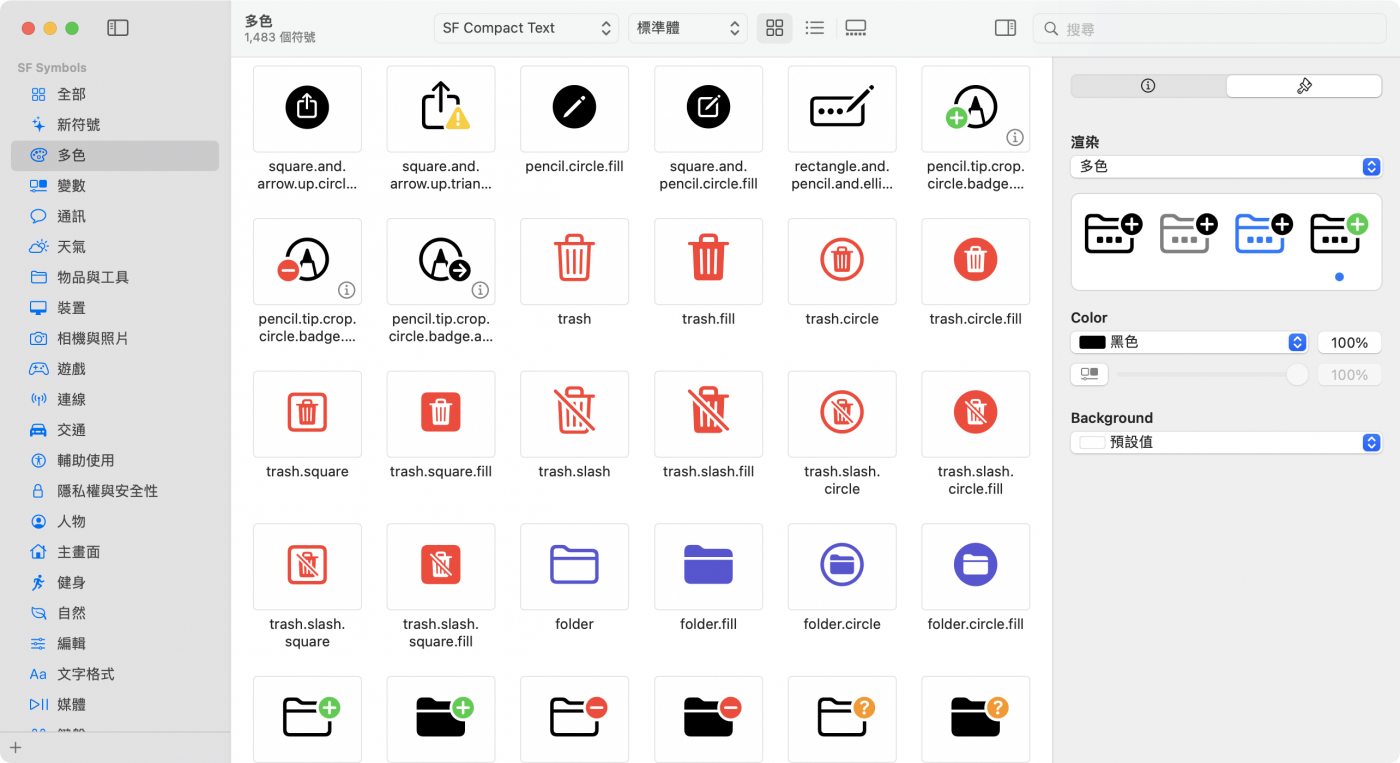Screen dimensions: 1400x763
Task: Go to 通訊 category
Action: [x=115, y=216]
